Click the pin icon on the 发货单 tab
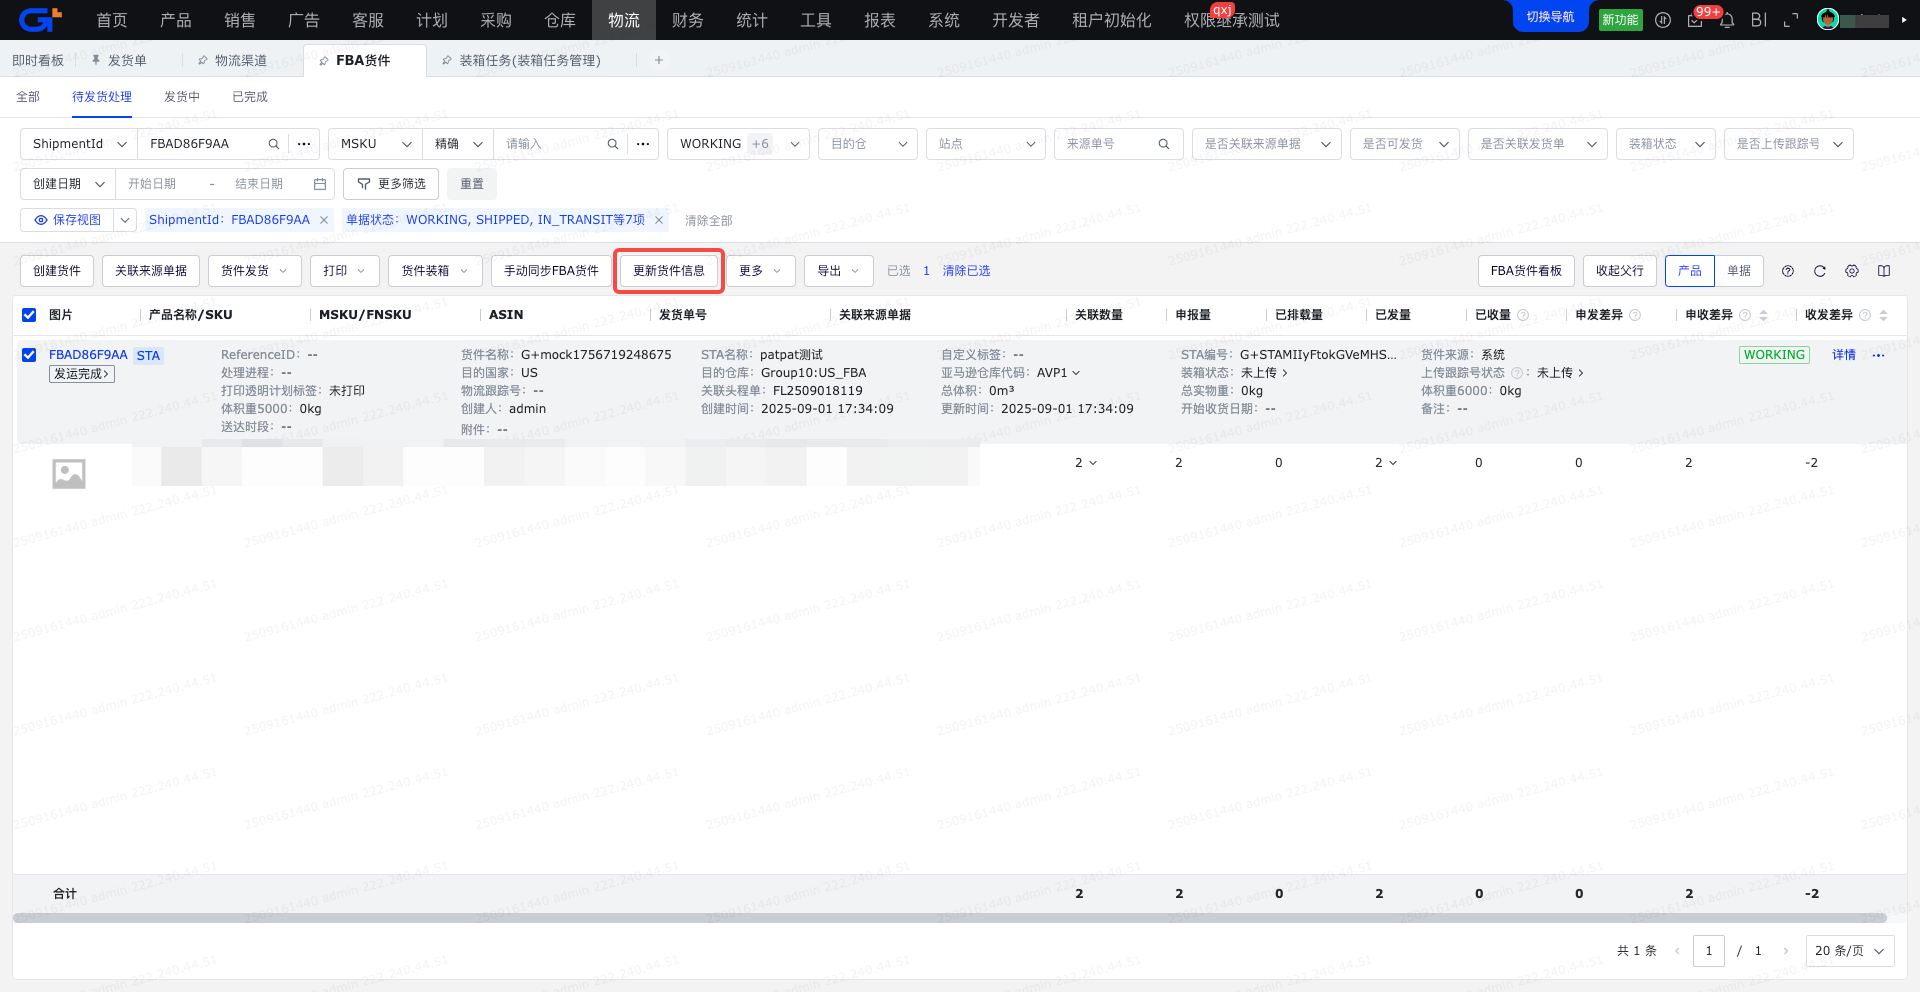1920x992 pixels. click(96, 60)
